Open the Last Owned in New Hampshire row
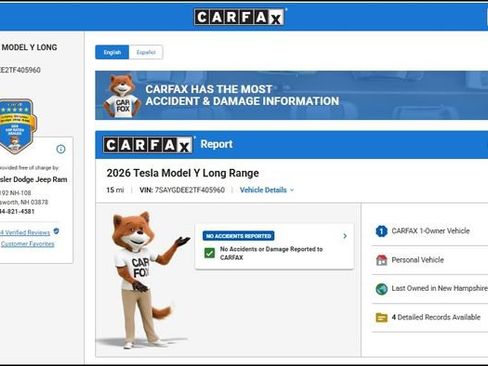The image size is (488, 366). [x=430, y=289]
